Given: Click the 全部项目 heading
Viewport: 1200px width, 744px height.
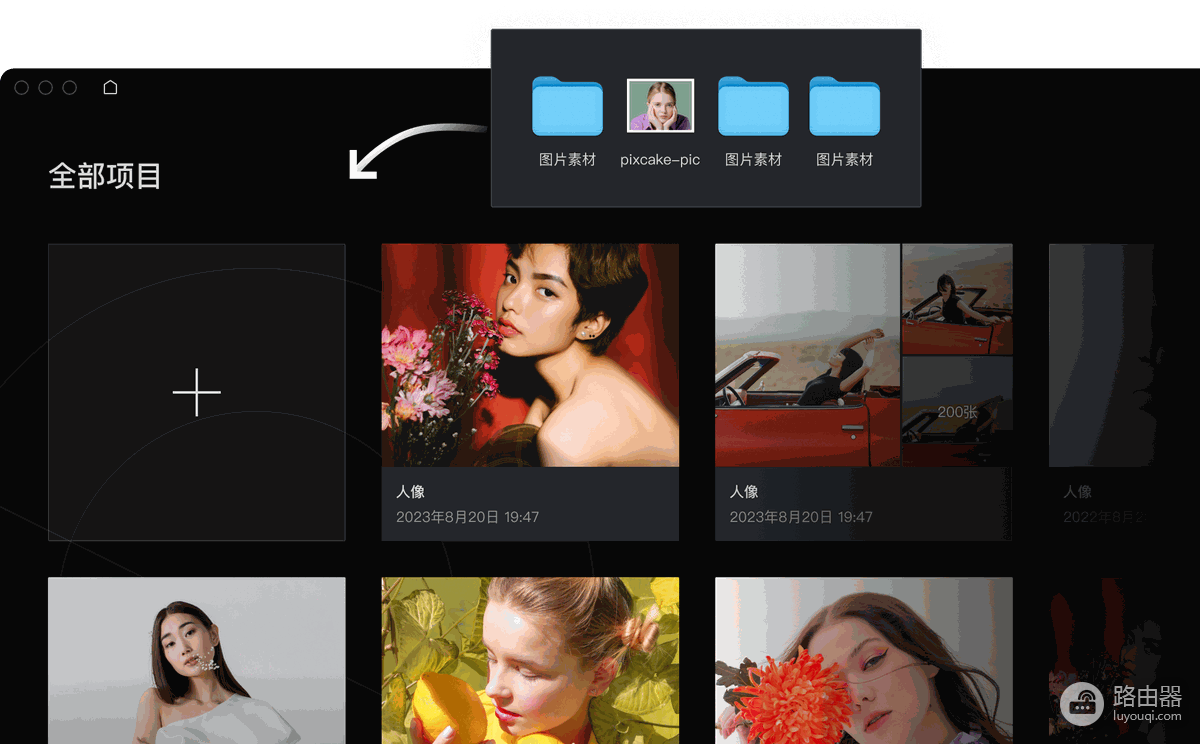Looking at the screenshot, I should 105,176.
